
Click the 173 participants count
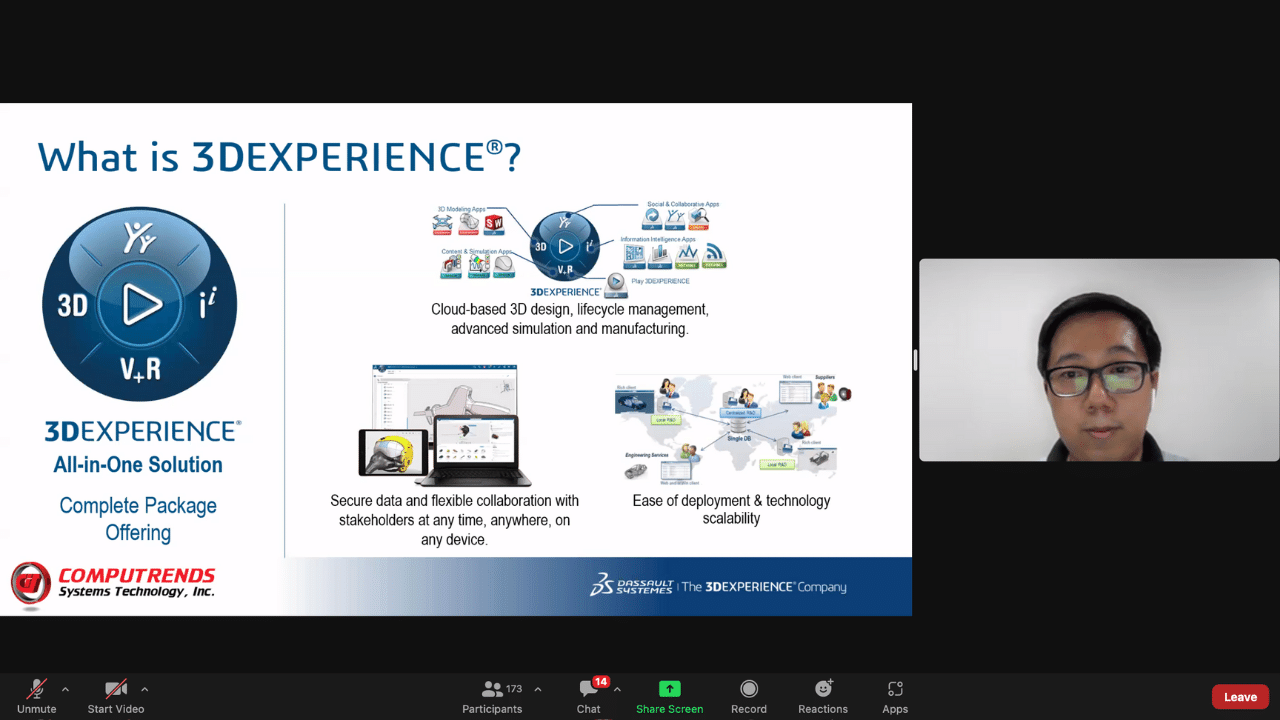(x=513, y=688)
